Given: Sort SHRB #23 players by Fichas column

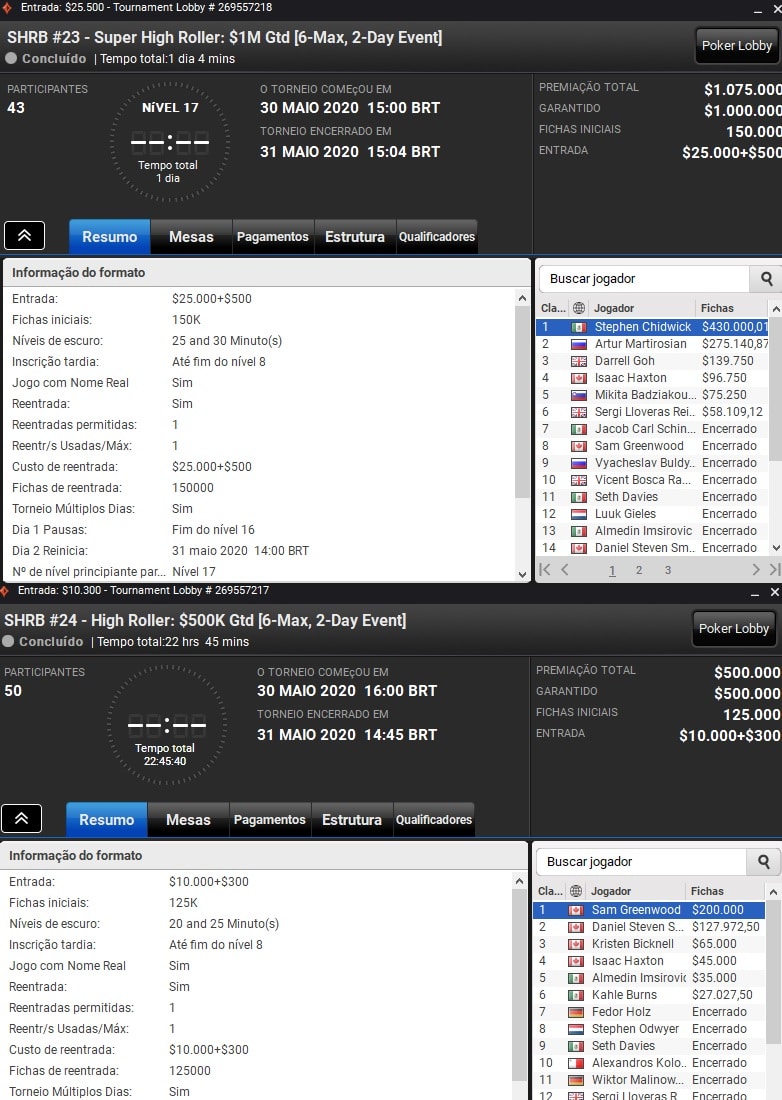Looking at the screenshot, I should point(732,308).
